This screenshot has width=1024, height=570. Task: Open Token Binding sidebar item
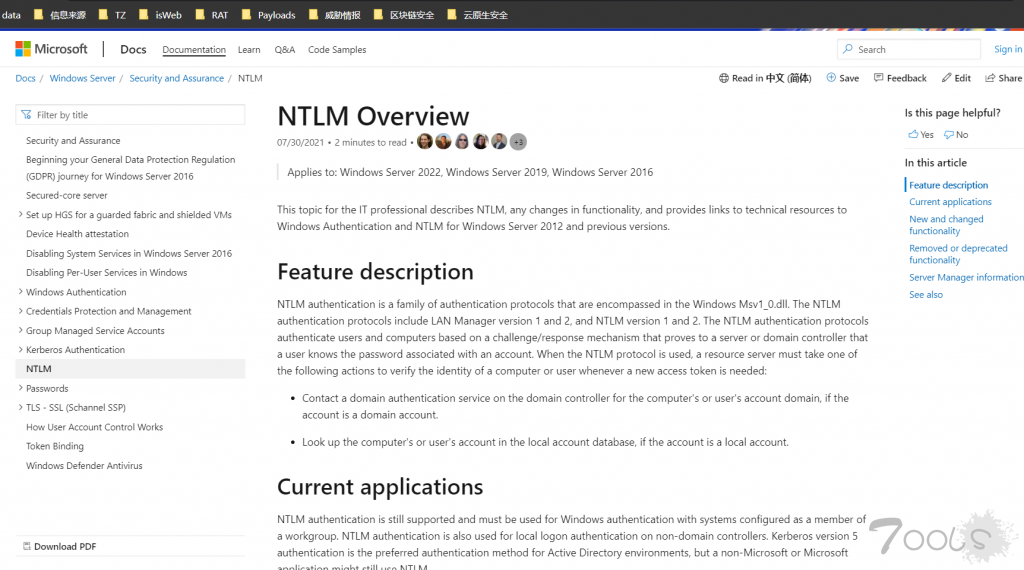pos(55,446)
